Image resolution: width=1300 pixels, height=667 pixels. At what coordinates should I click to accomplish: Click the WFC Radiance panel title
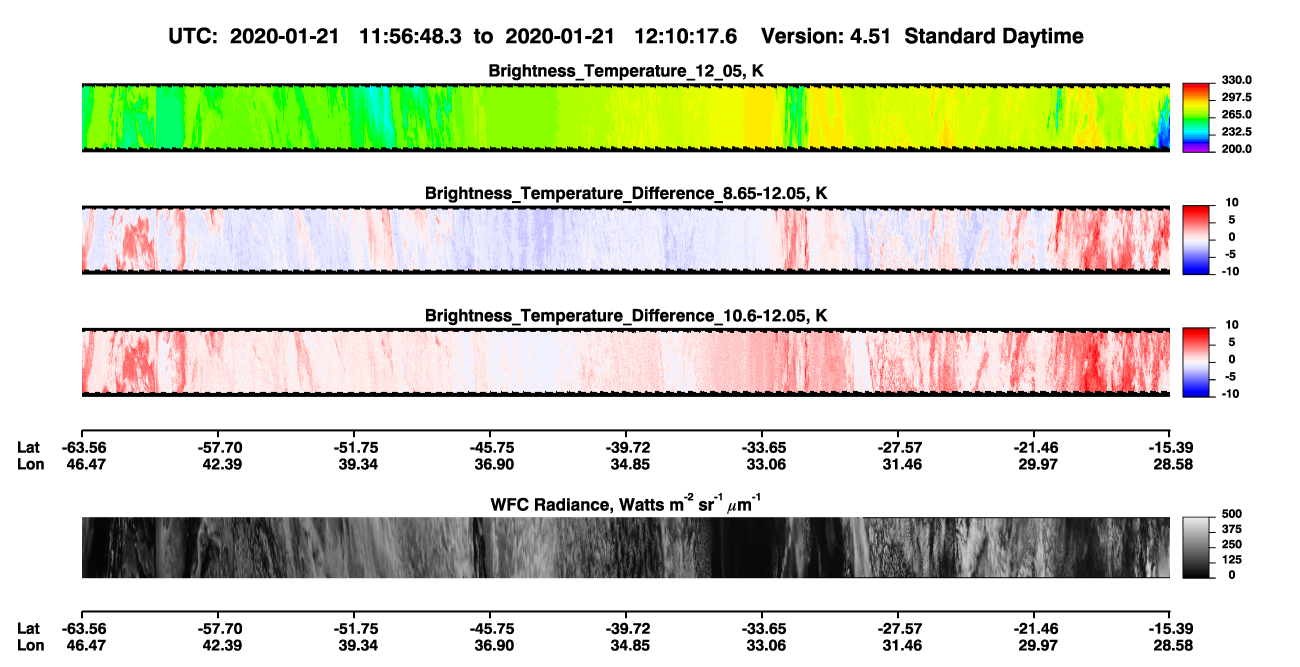point(626,504)
